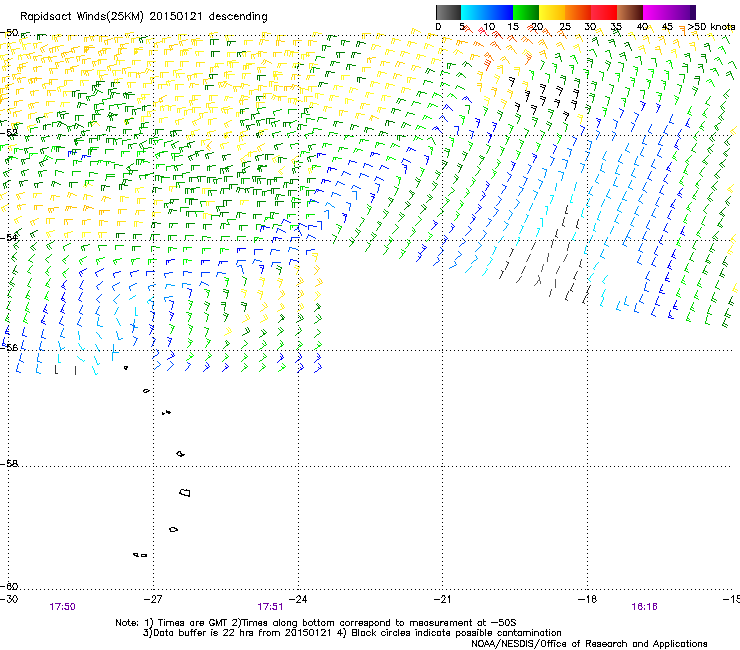Image resolution: width=740 pixels, height=650 pixels.
Task: Click the island outline near -59 latitude
Action: click(x=173, y=530)
